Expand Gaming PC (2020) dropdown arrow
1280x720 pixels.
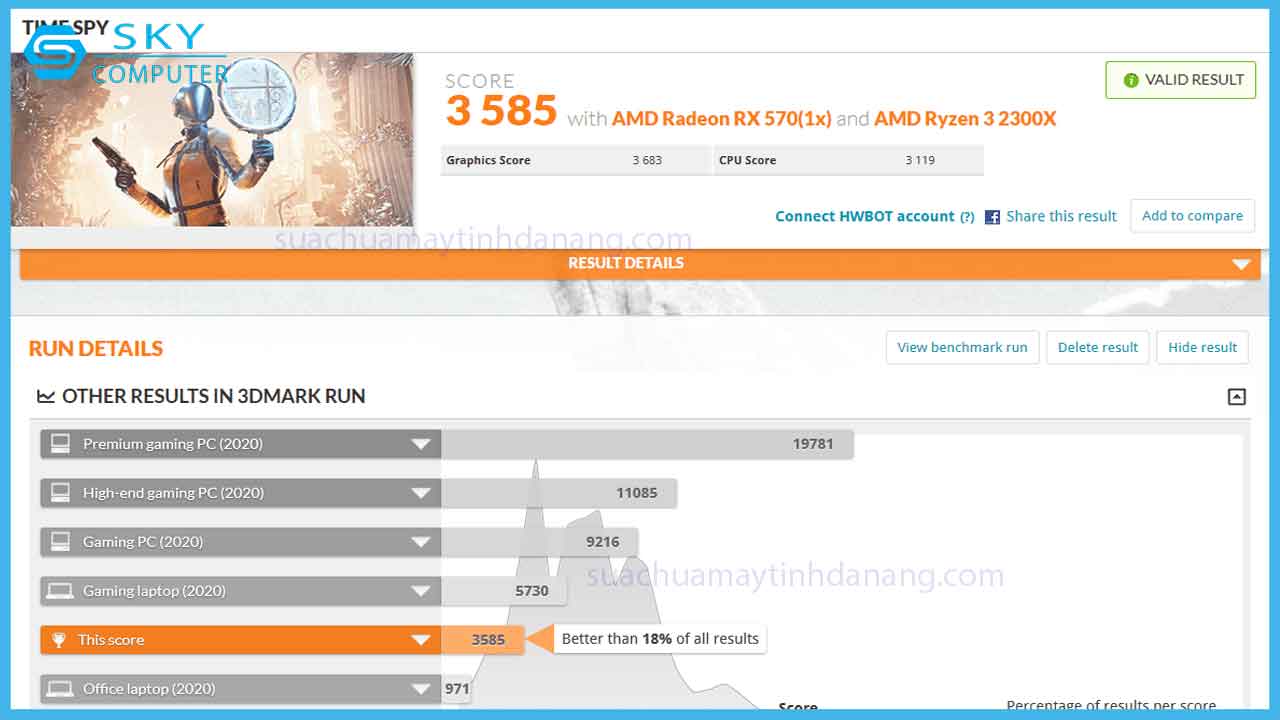click(421, 542)
